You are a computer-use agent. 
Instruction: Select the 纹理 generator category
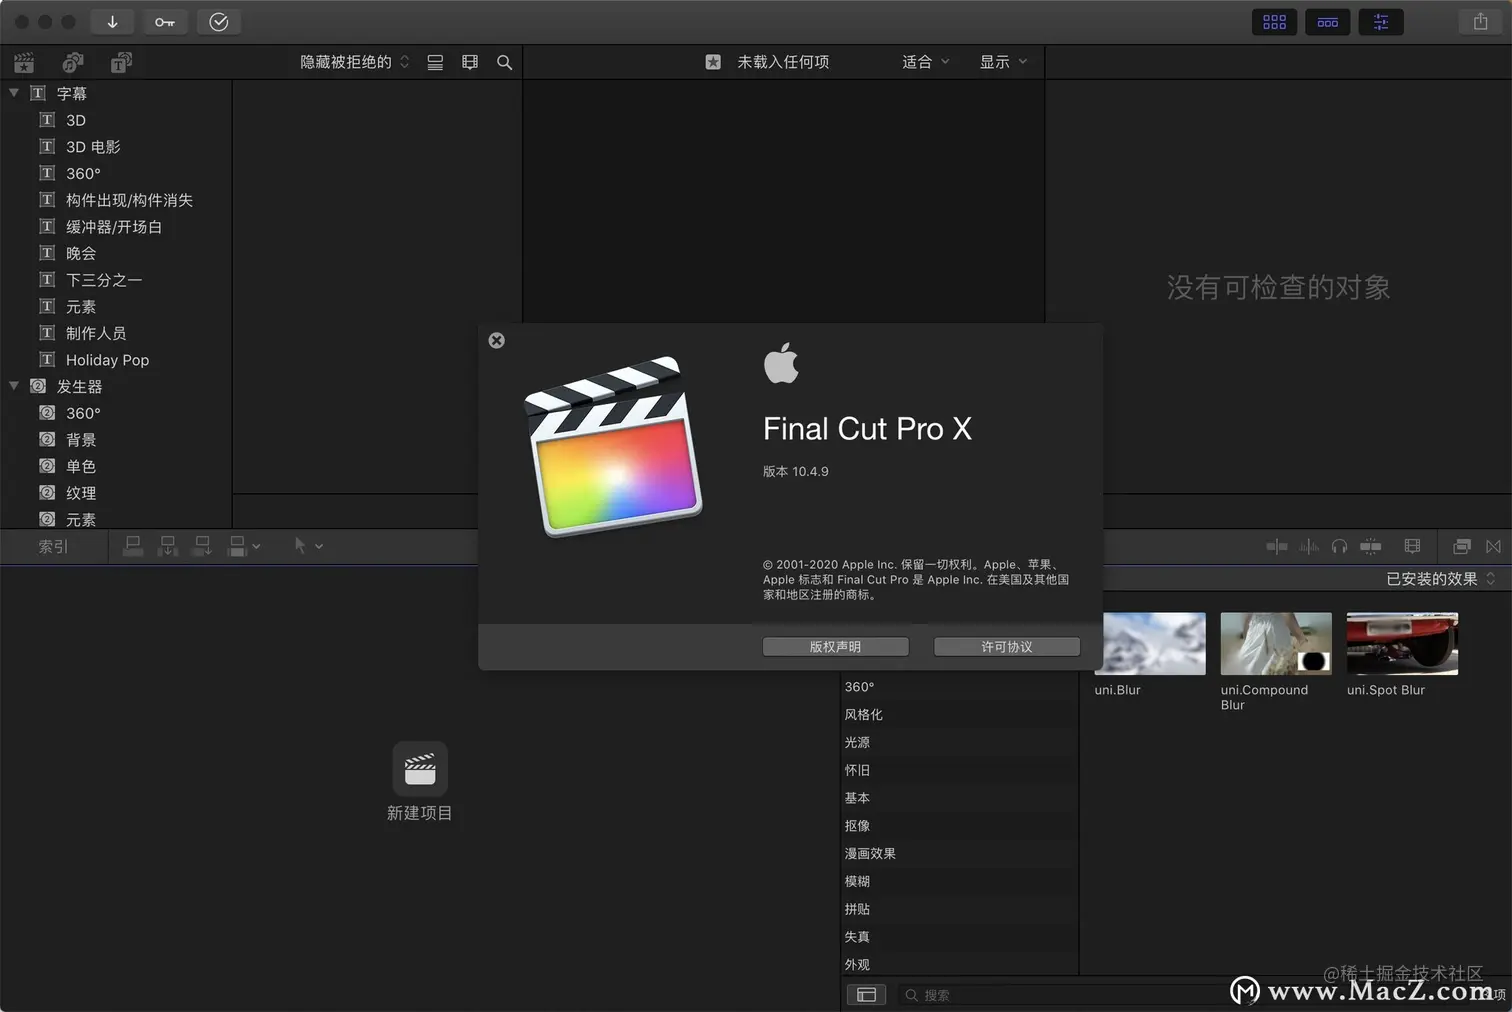click(x=81, y=493)
